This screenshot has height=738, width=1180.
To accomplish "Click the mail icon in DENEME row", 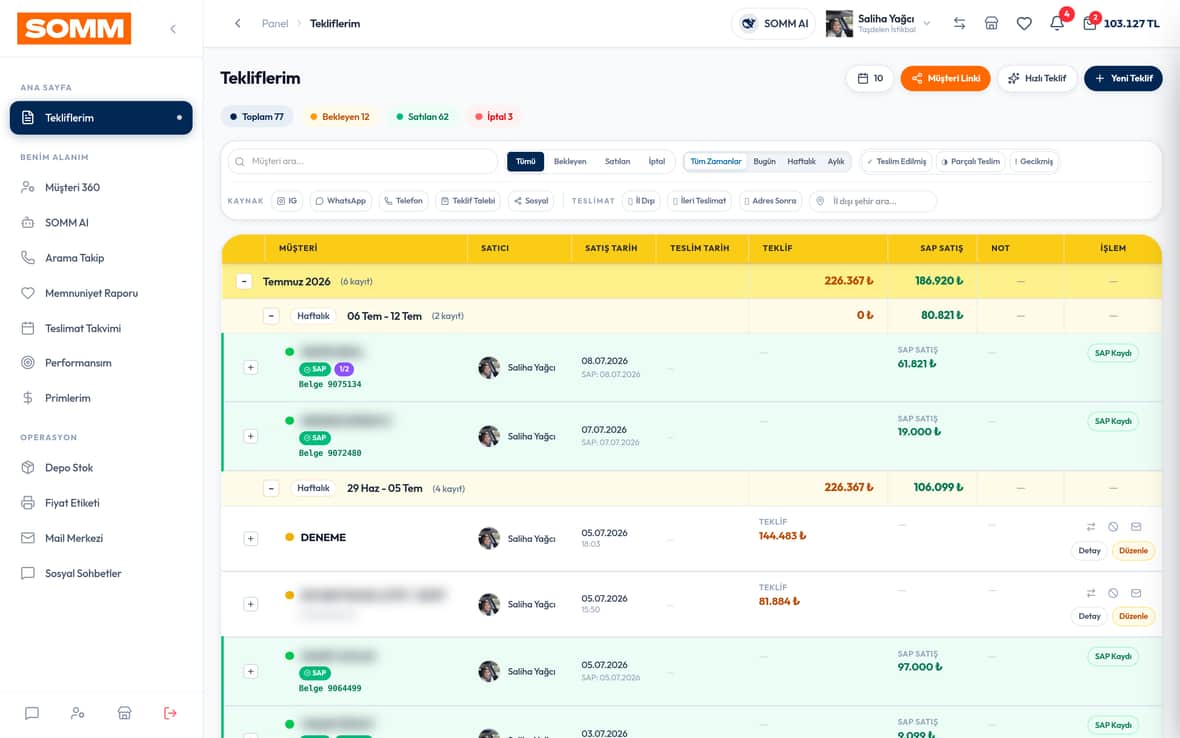I will coord(1136,527).
